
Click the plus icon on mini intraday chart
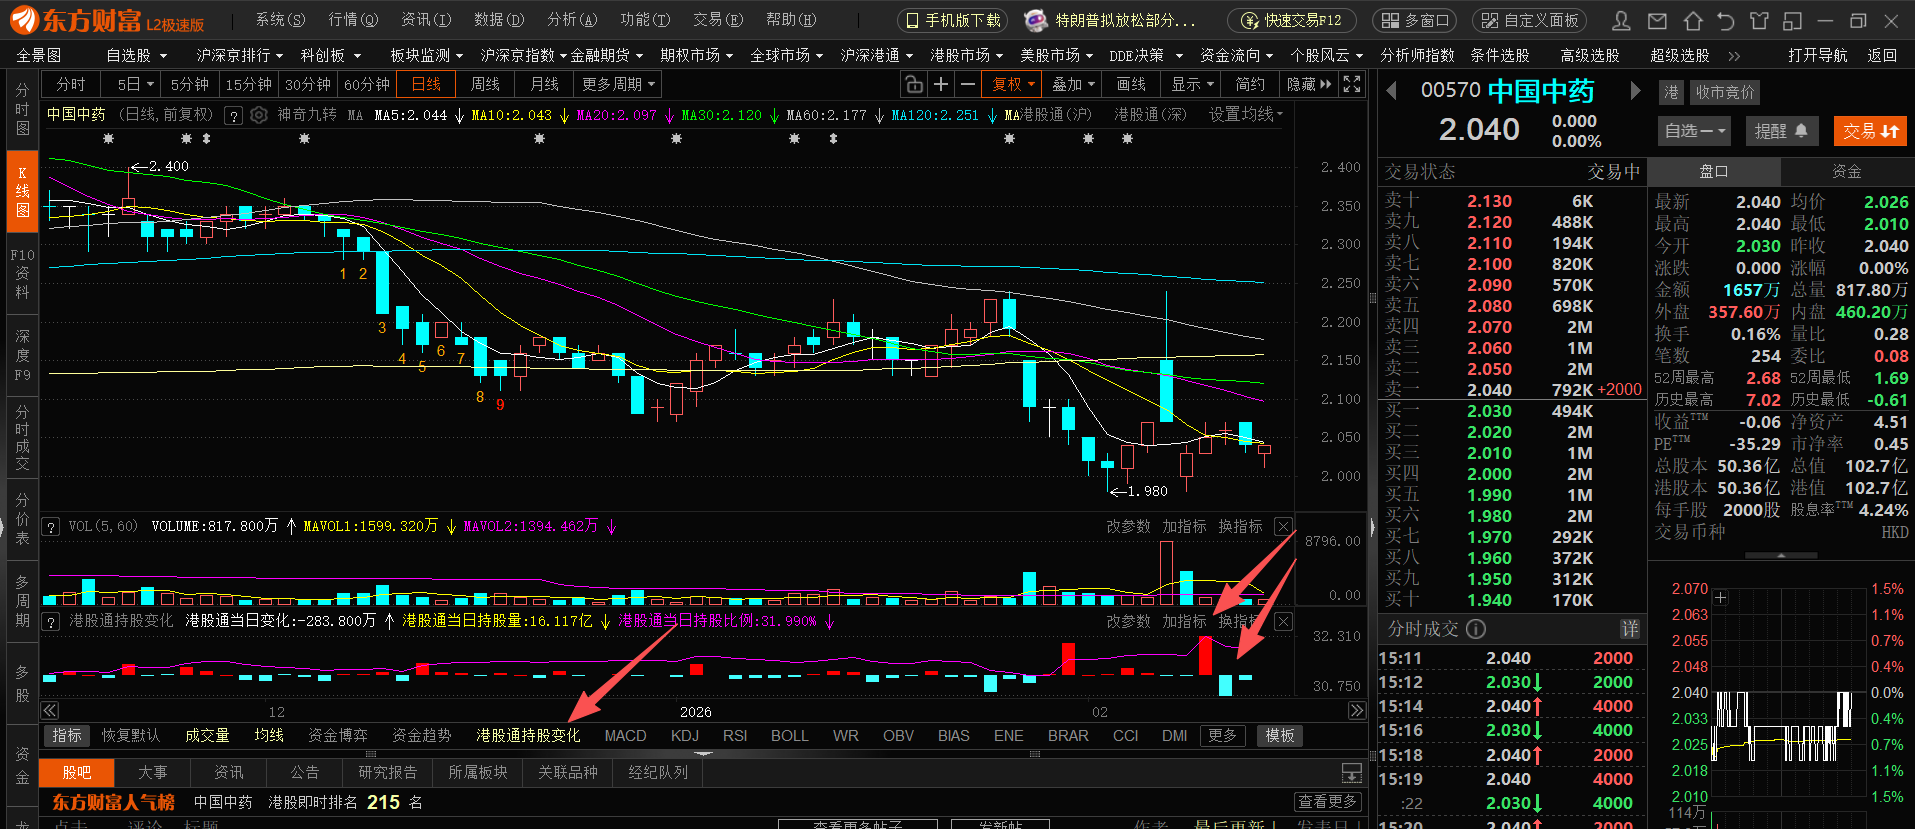click(1721, 598)
